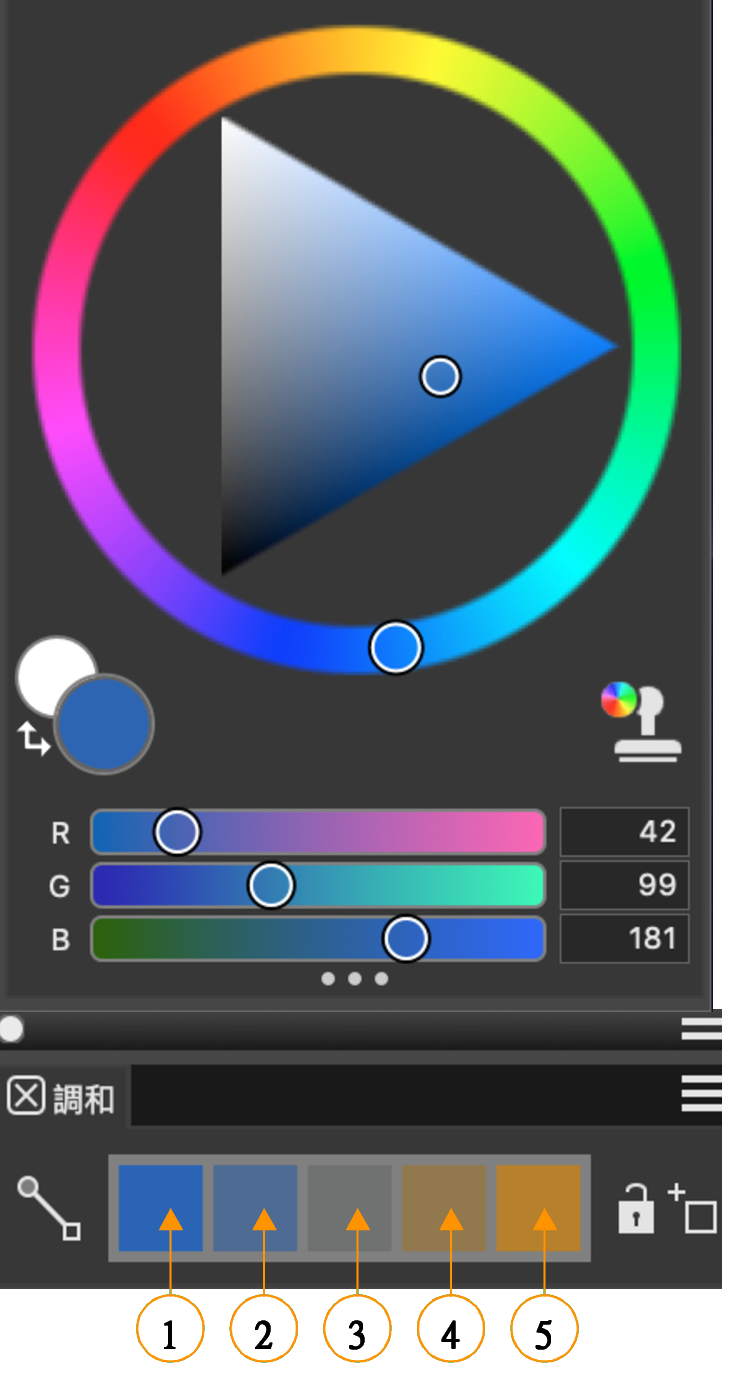737x1378 pixels.
Task: Click the harmony rule connector icon
Action: tap(48, 1208)
